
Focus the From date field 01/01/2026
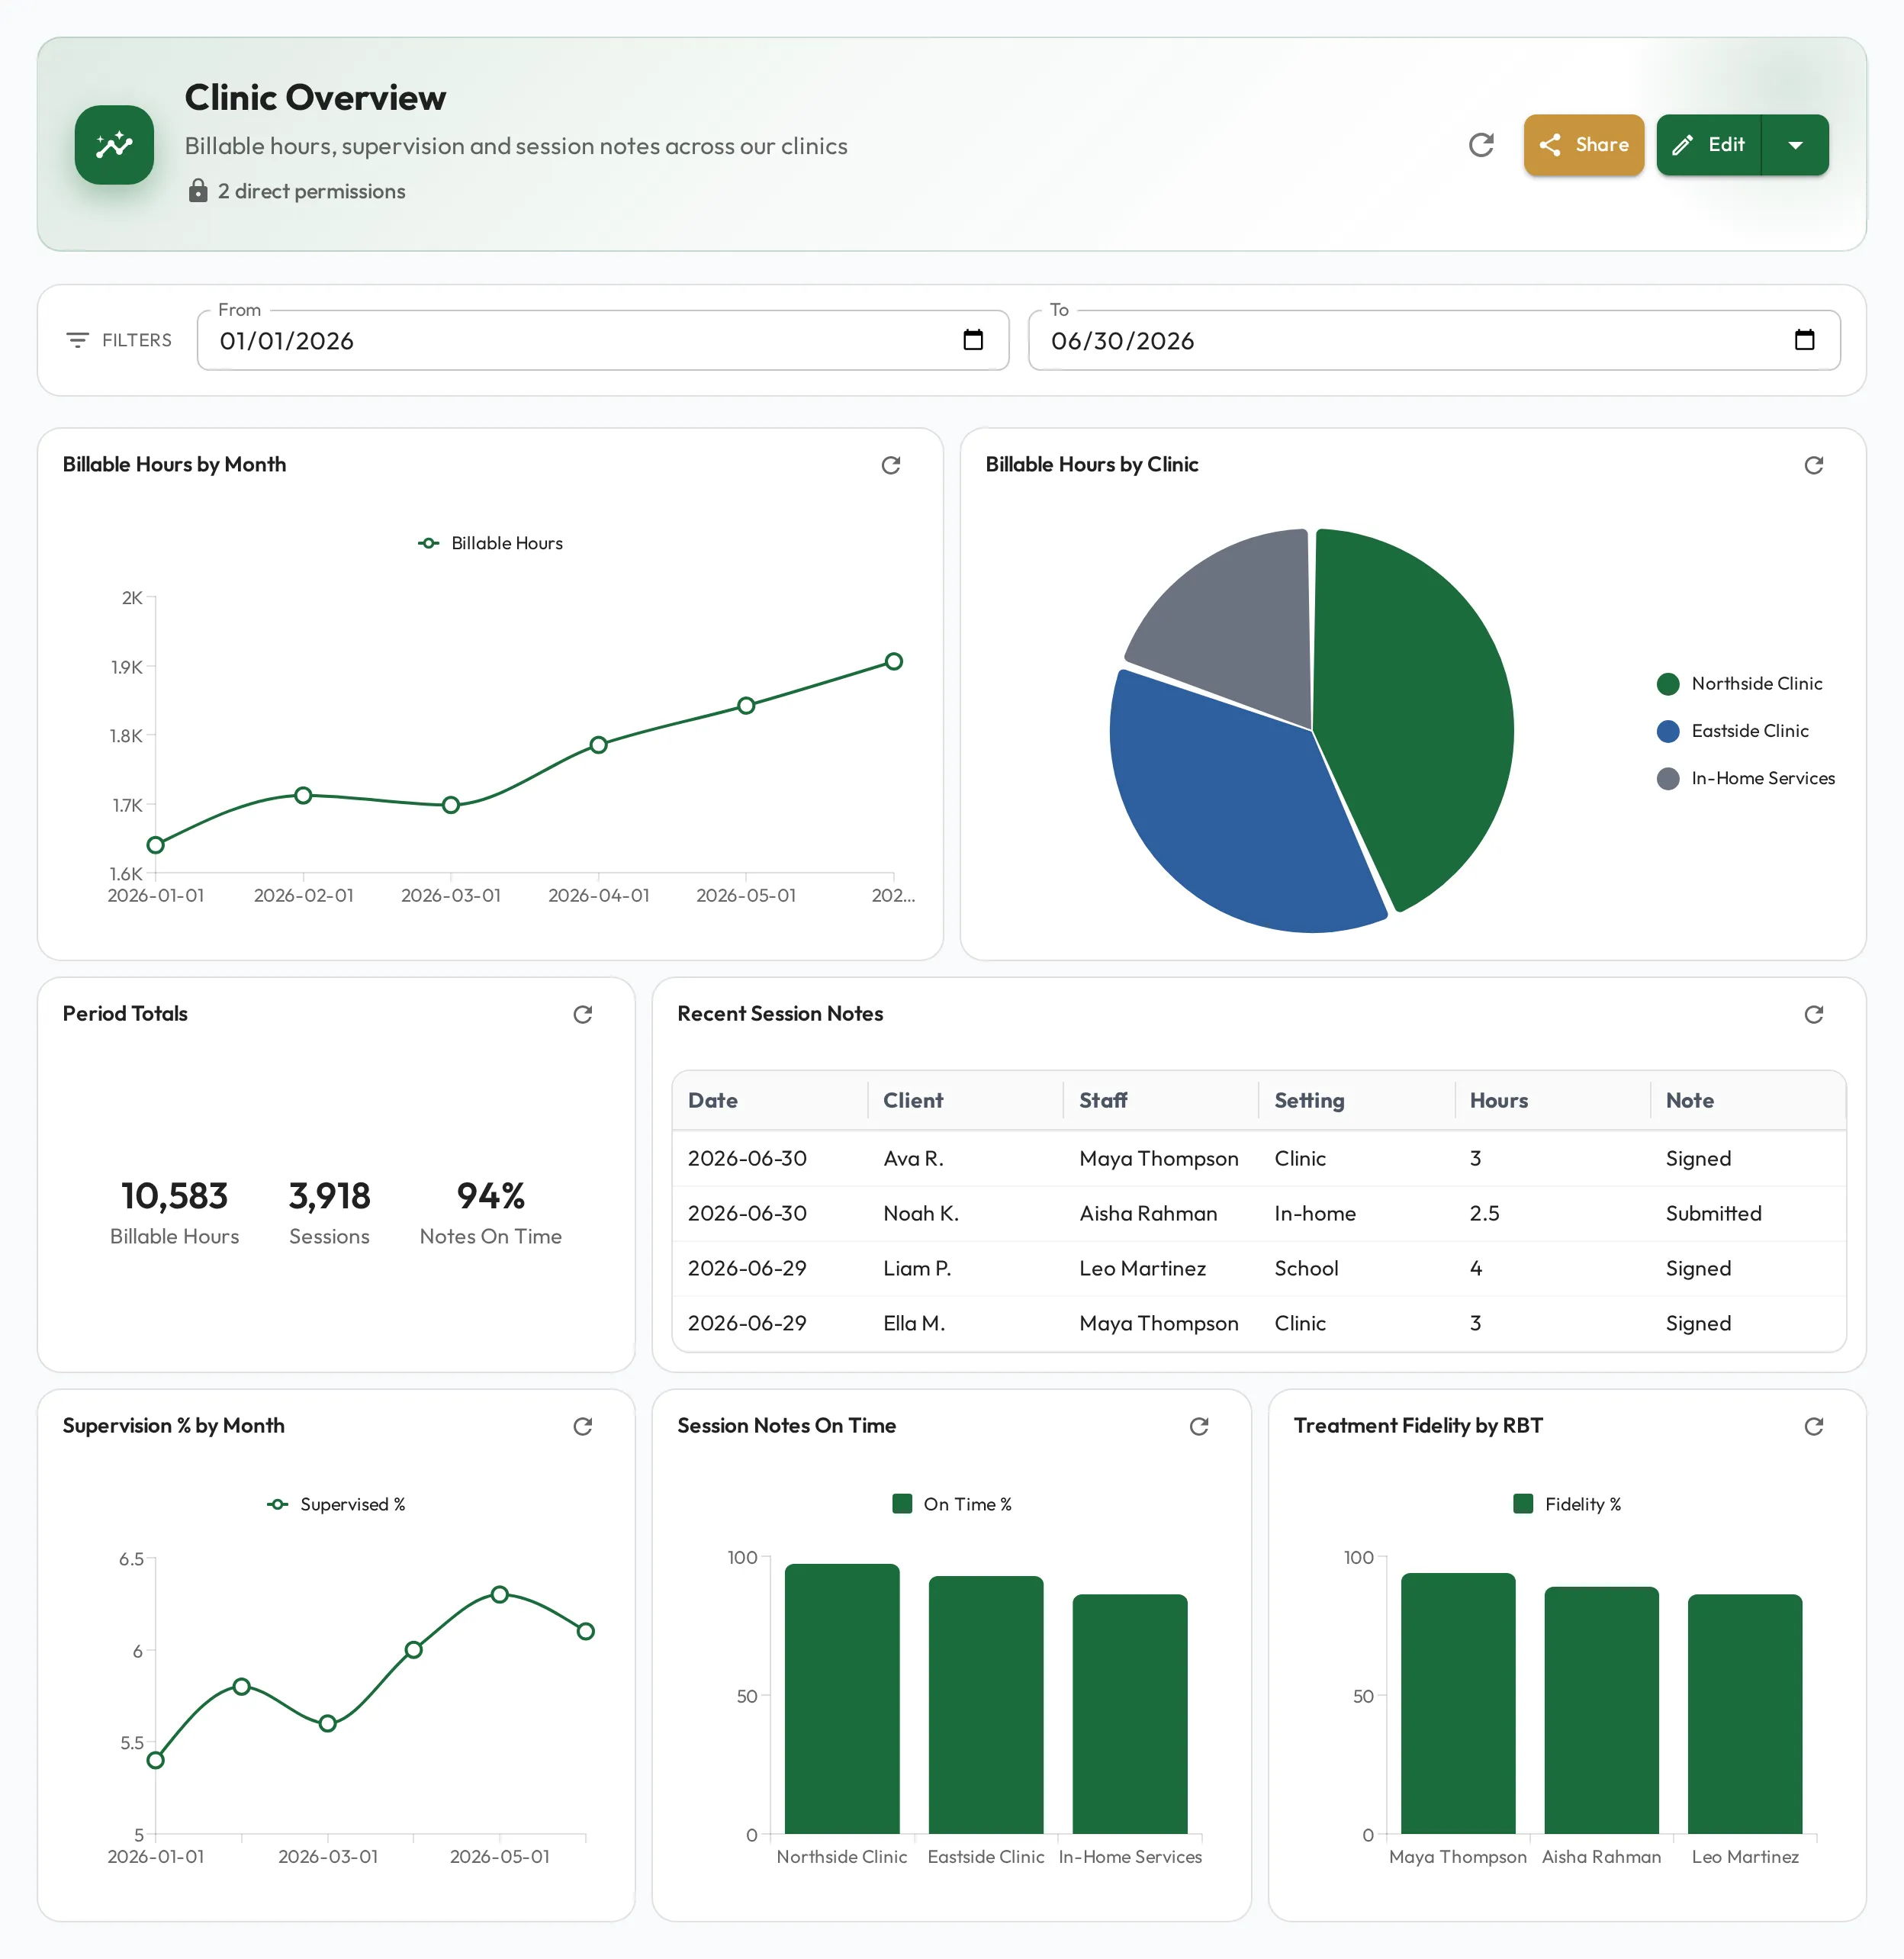tap(603, 340)
